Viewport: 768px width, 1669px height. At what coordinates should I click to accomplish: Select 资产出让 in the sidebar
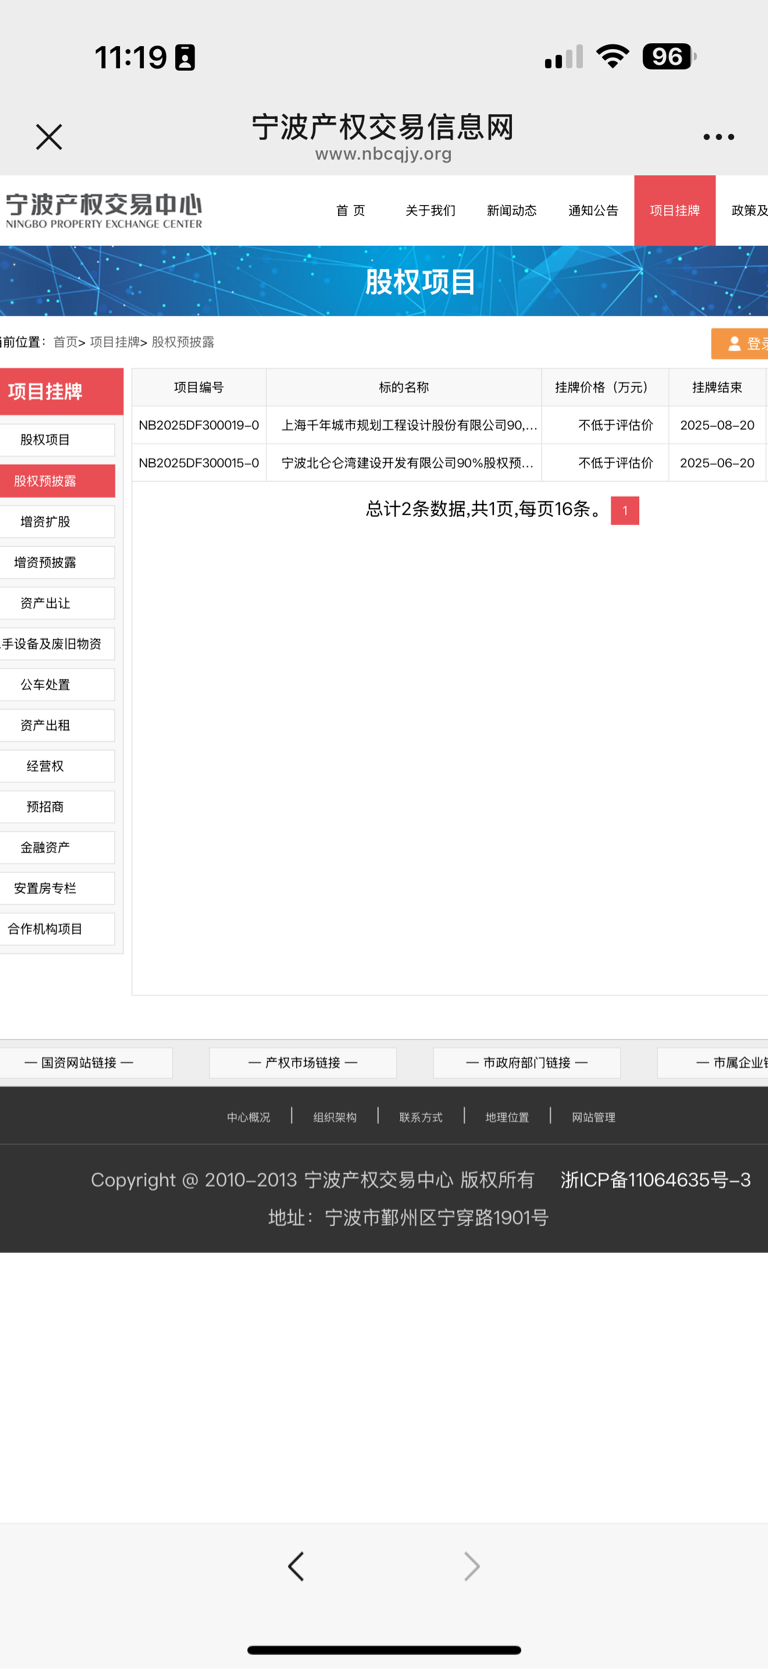[x=57, y=603]
